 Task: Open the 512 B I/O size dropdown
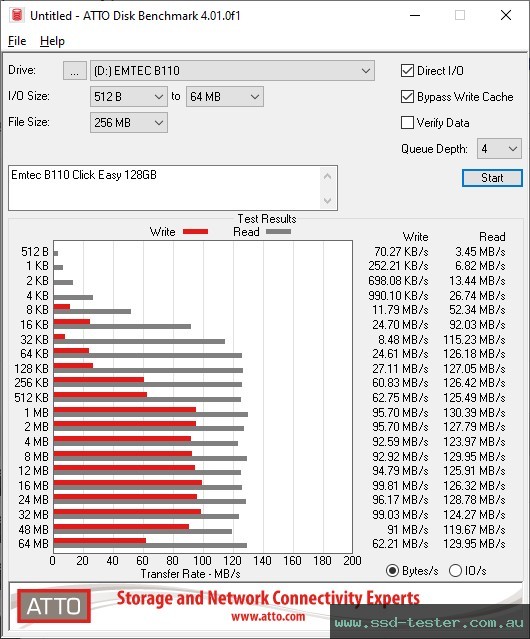click(129, 97)
